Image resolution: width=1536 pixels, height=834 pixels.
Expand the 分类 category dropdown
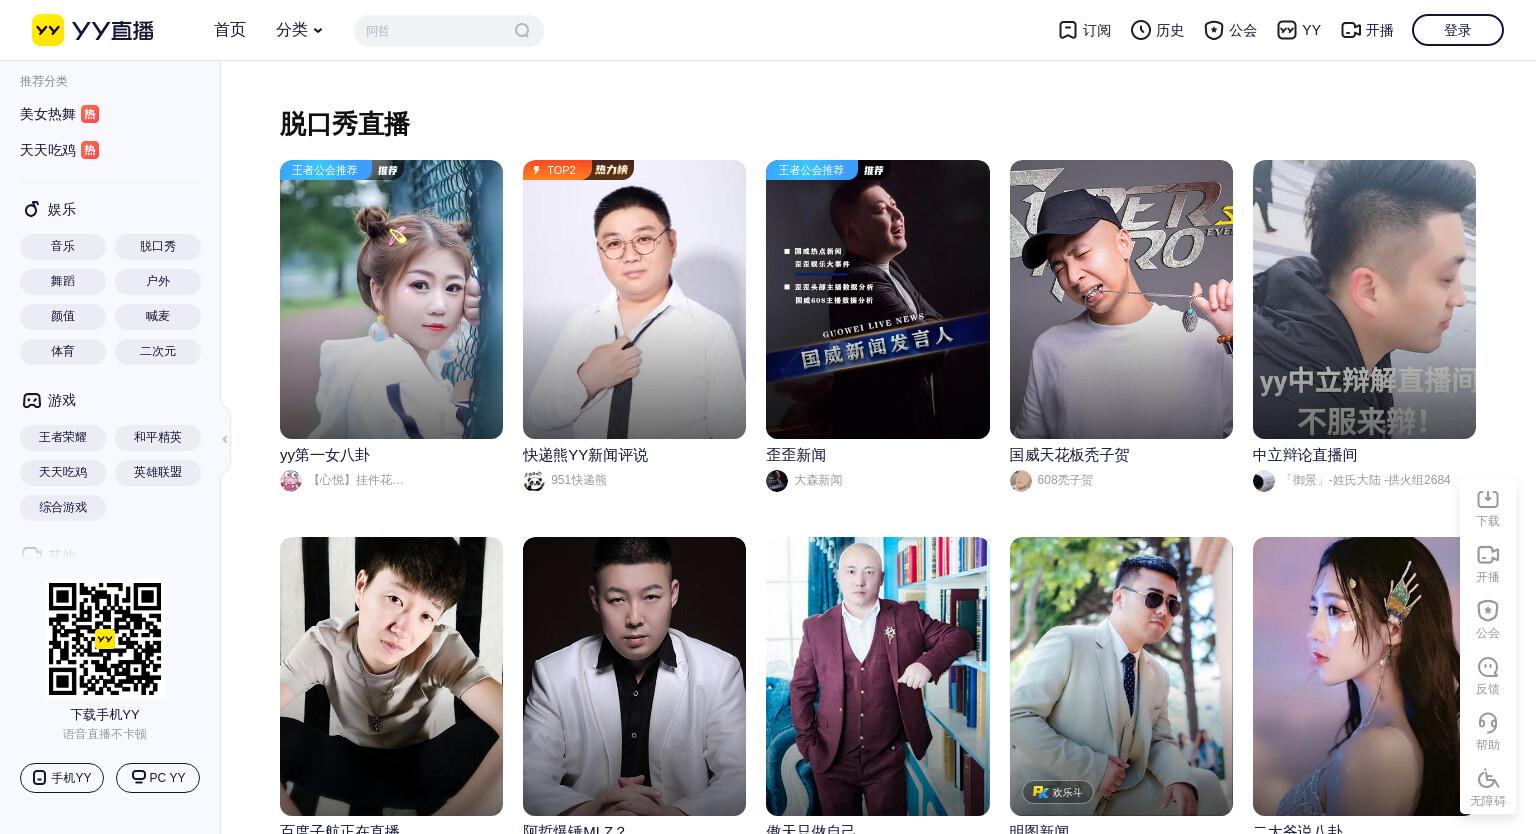299,30
